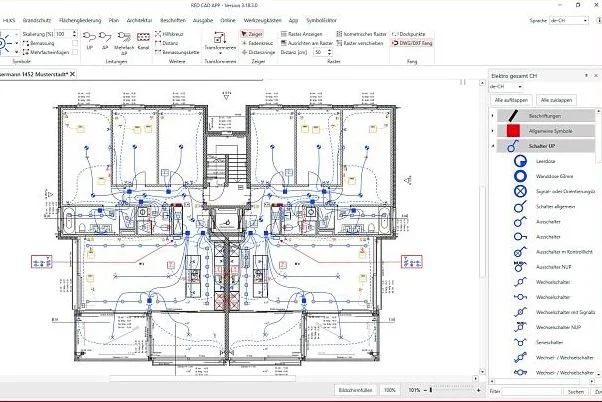
Task: Select the Mehrfach AP Leitung tool
Action: point(124,42)
